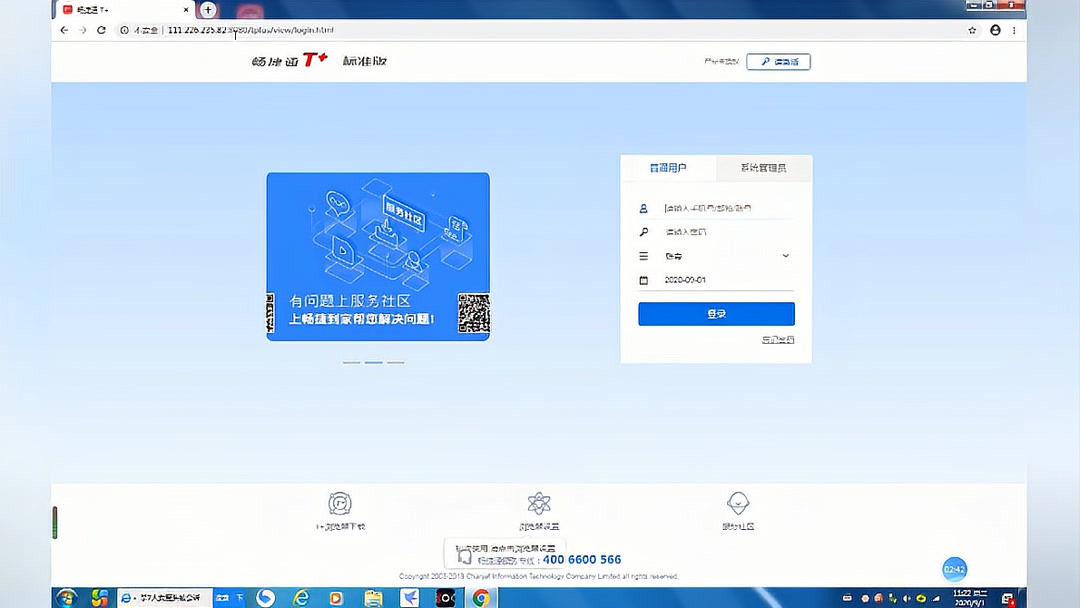
Task: Switch to the 系统管理员 tab
Action: pos(763,168)
